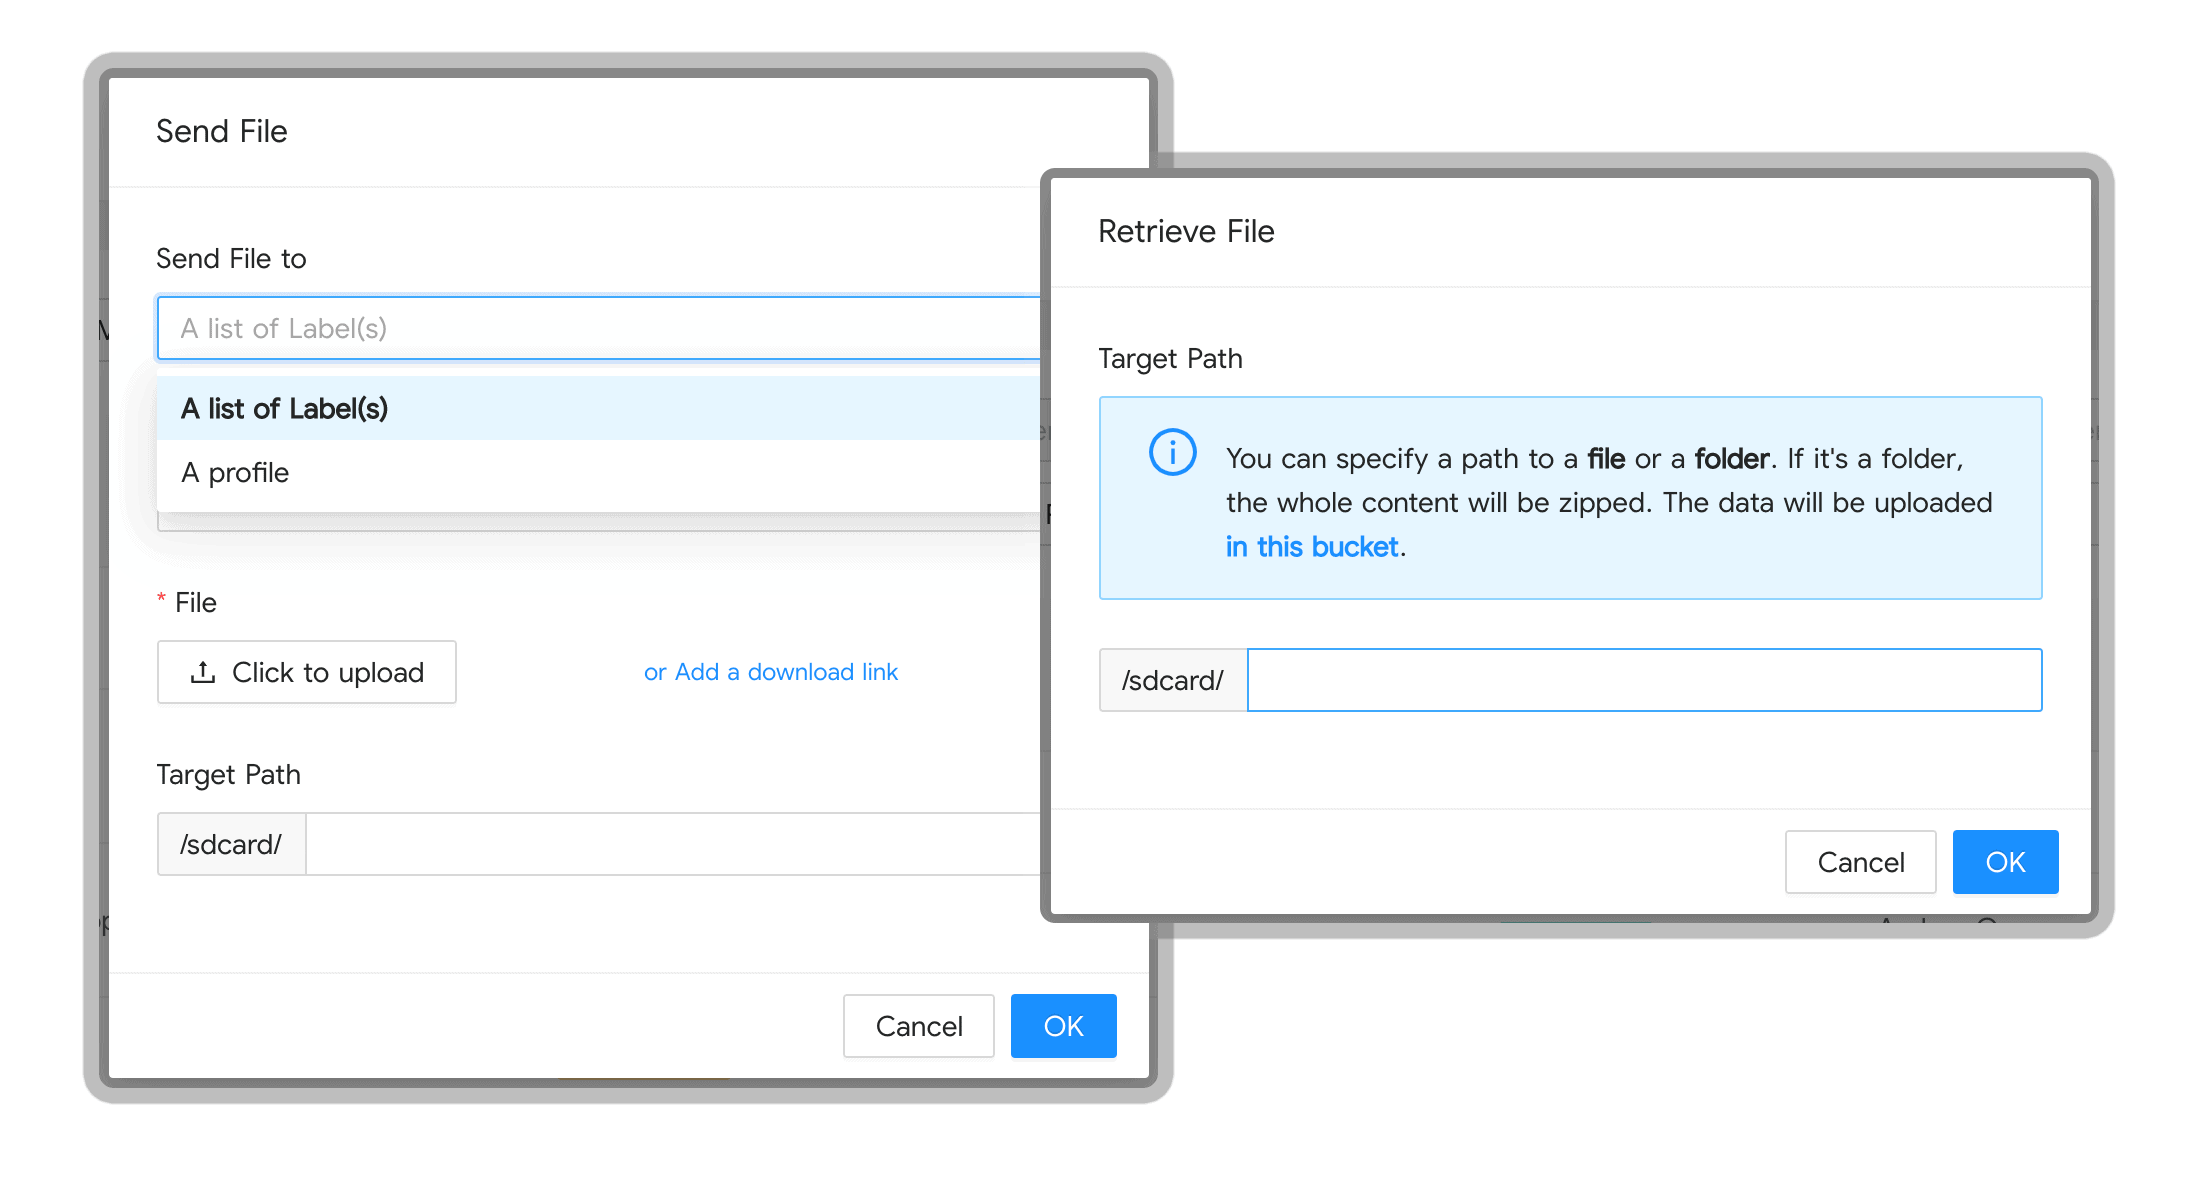The height and width of the screenshot is (1186, 2200).
Task: Click the blue info banner about zipped folders
Action: pos(1570,497)
